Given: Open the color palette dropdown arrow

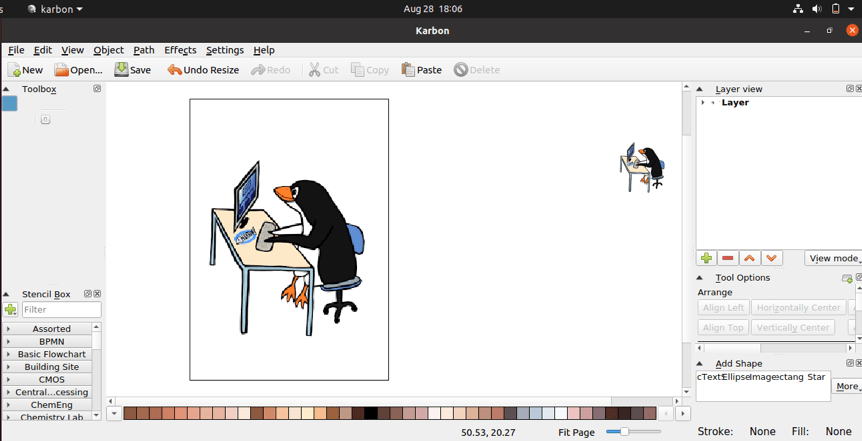Looking at the screenshot, I should [114, 414].
